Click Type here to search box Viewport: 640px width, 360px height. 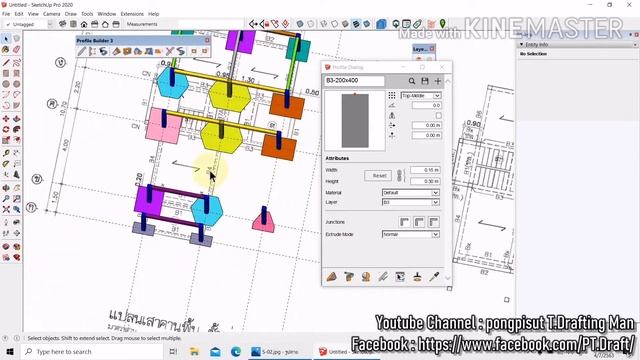click(92, 351)
